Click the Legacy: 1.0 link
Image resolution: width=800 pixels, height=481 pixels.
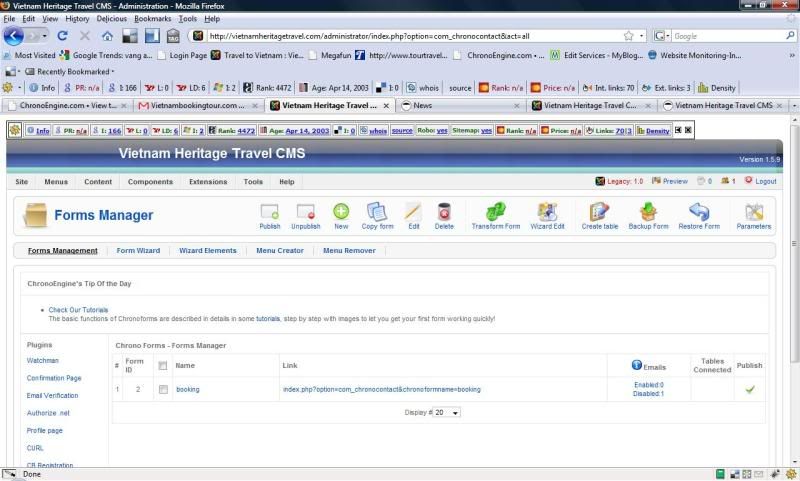619,181
